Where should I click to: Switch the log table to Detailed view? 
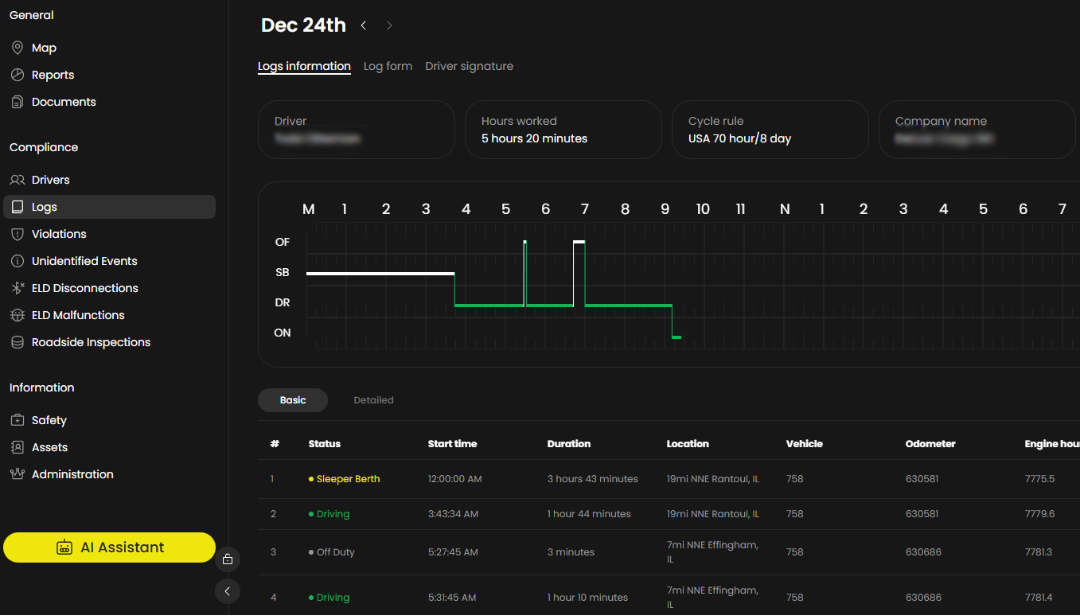click(x=373, y=399)
